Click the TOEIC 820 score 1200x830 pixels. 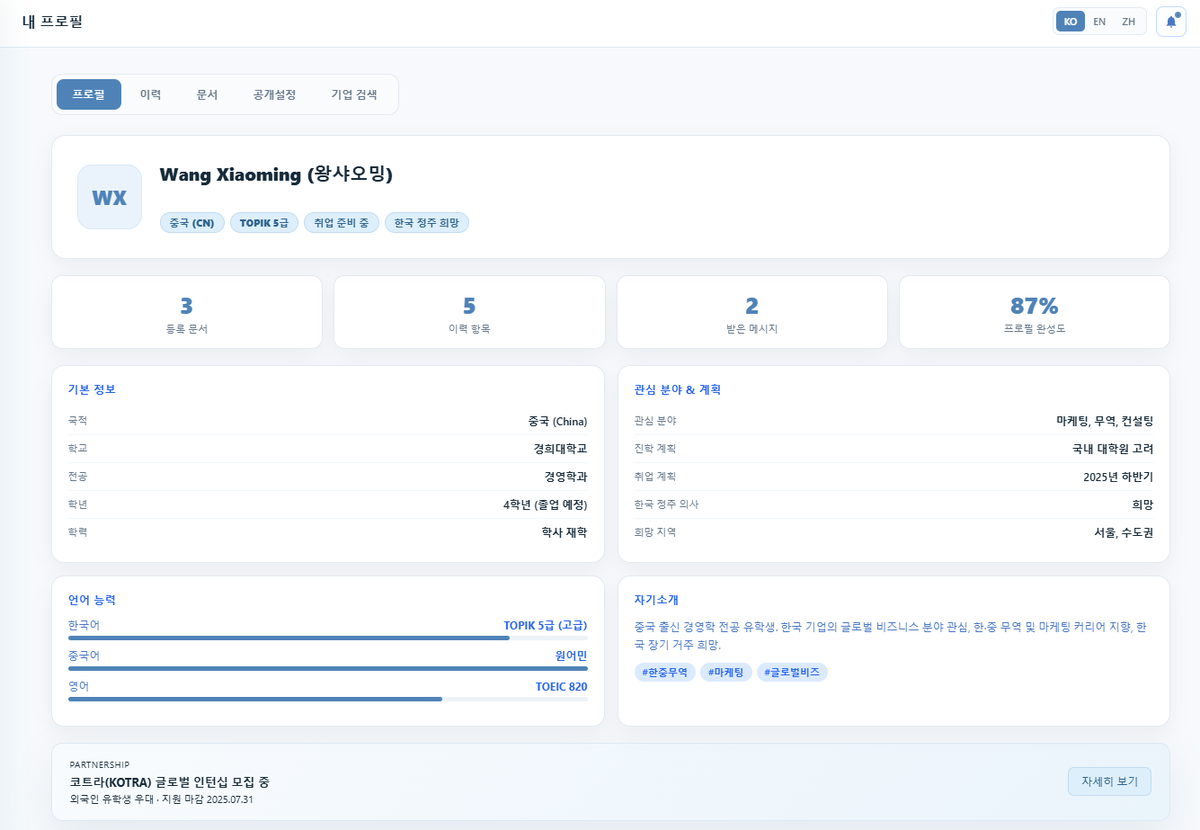561,687
